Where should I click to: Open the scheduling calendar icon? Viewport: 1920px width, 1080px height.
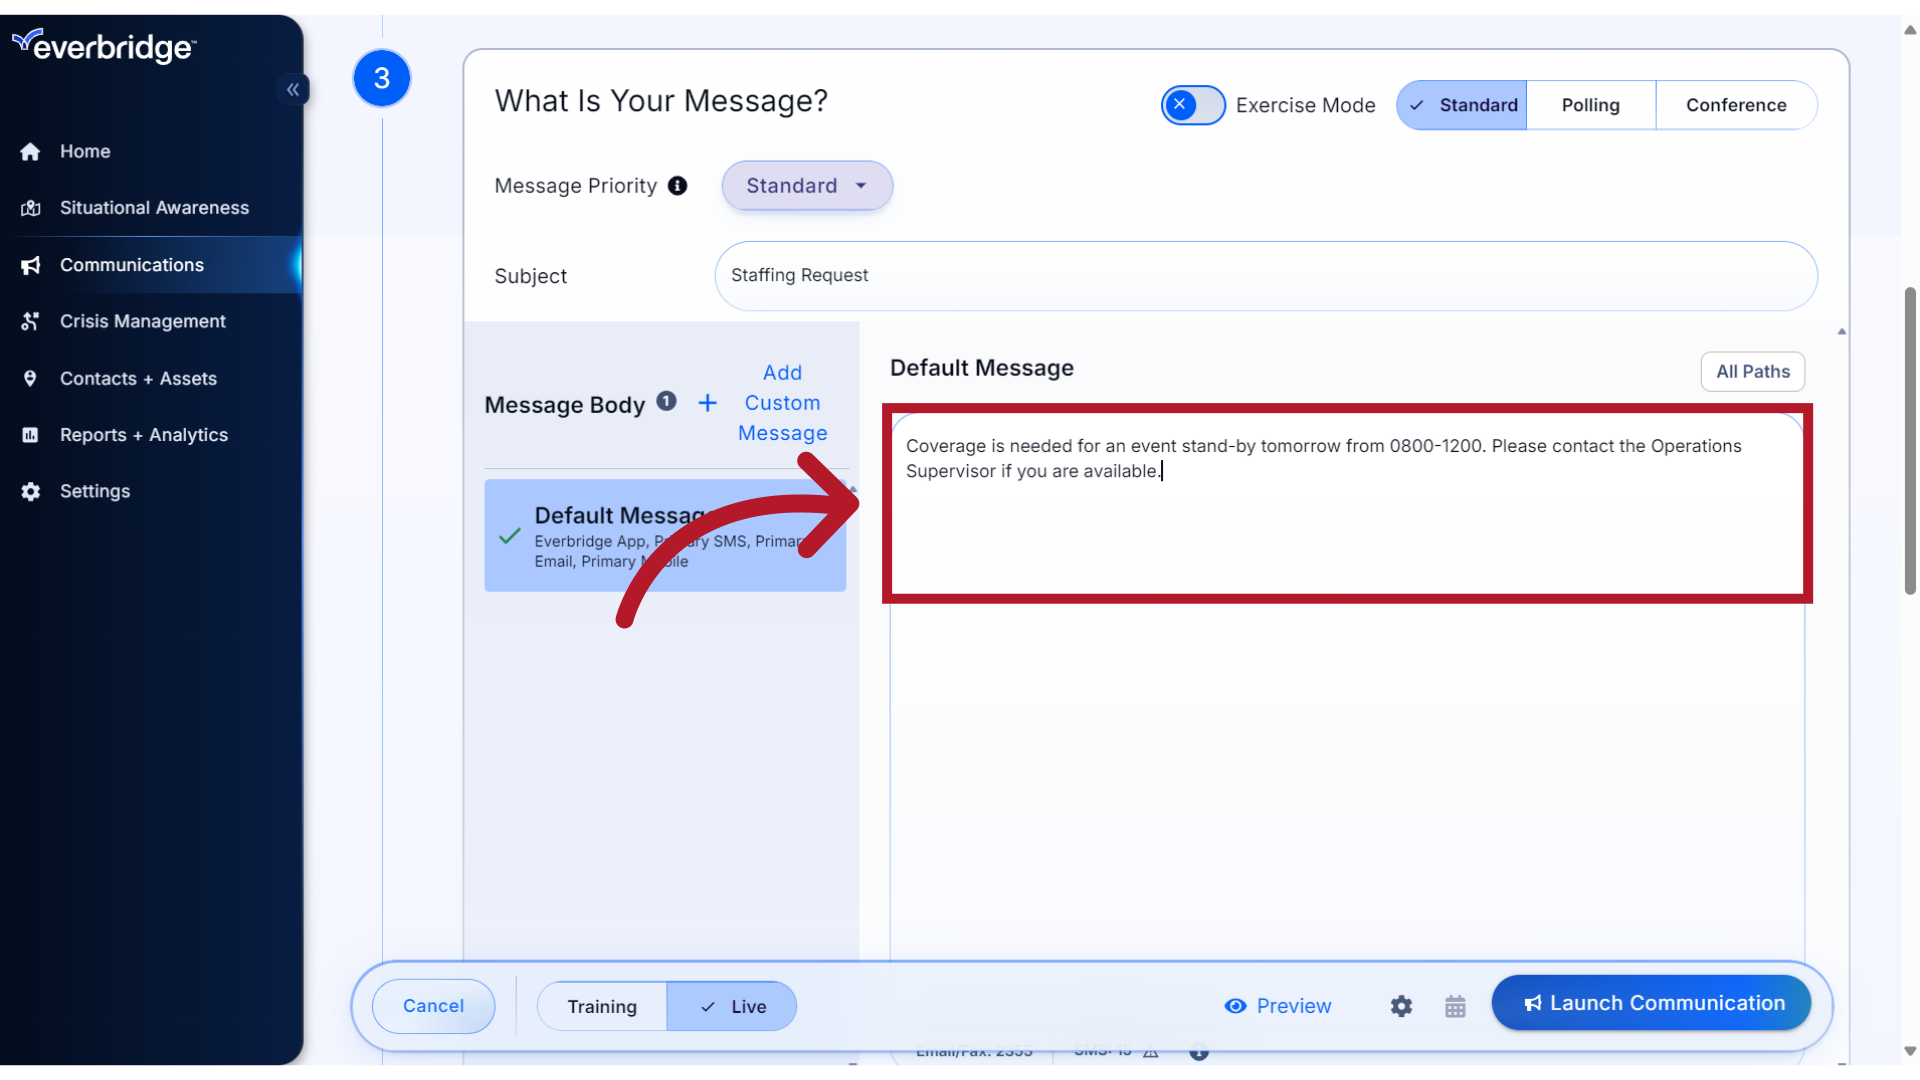coord(1455,1006)
